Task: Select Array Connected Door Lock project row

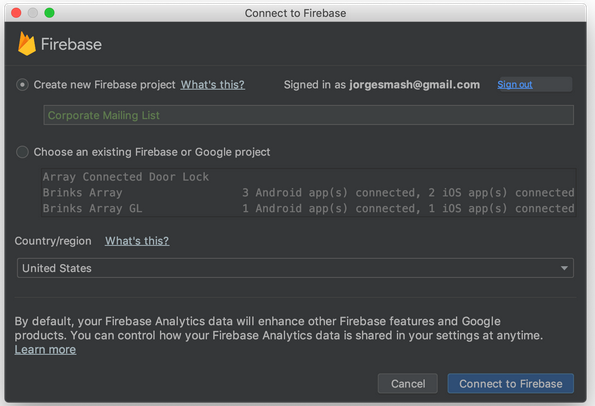Action: 309,177
